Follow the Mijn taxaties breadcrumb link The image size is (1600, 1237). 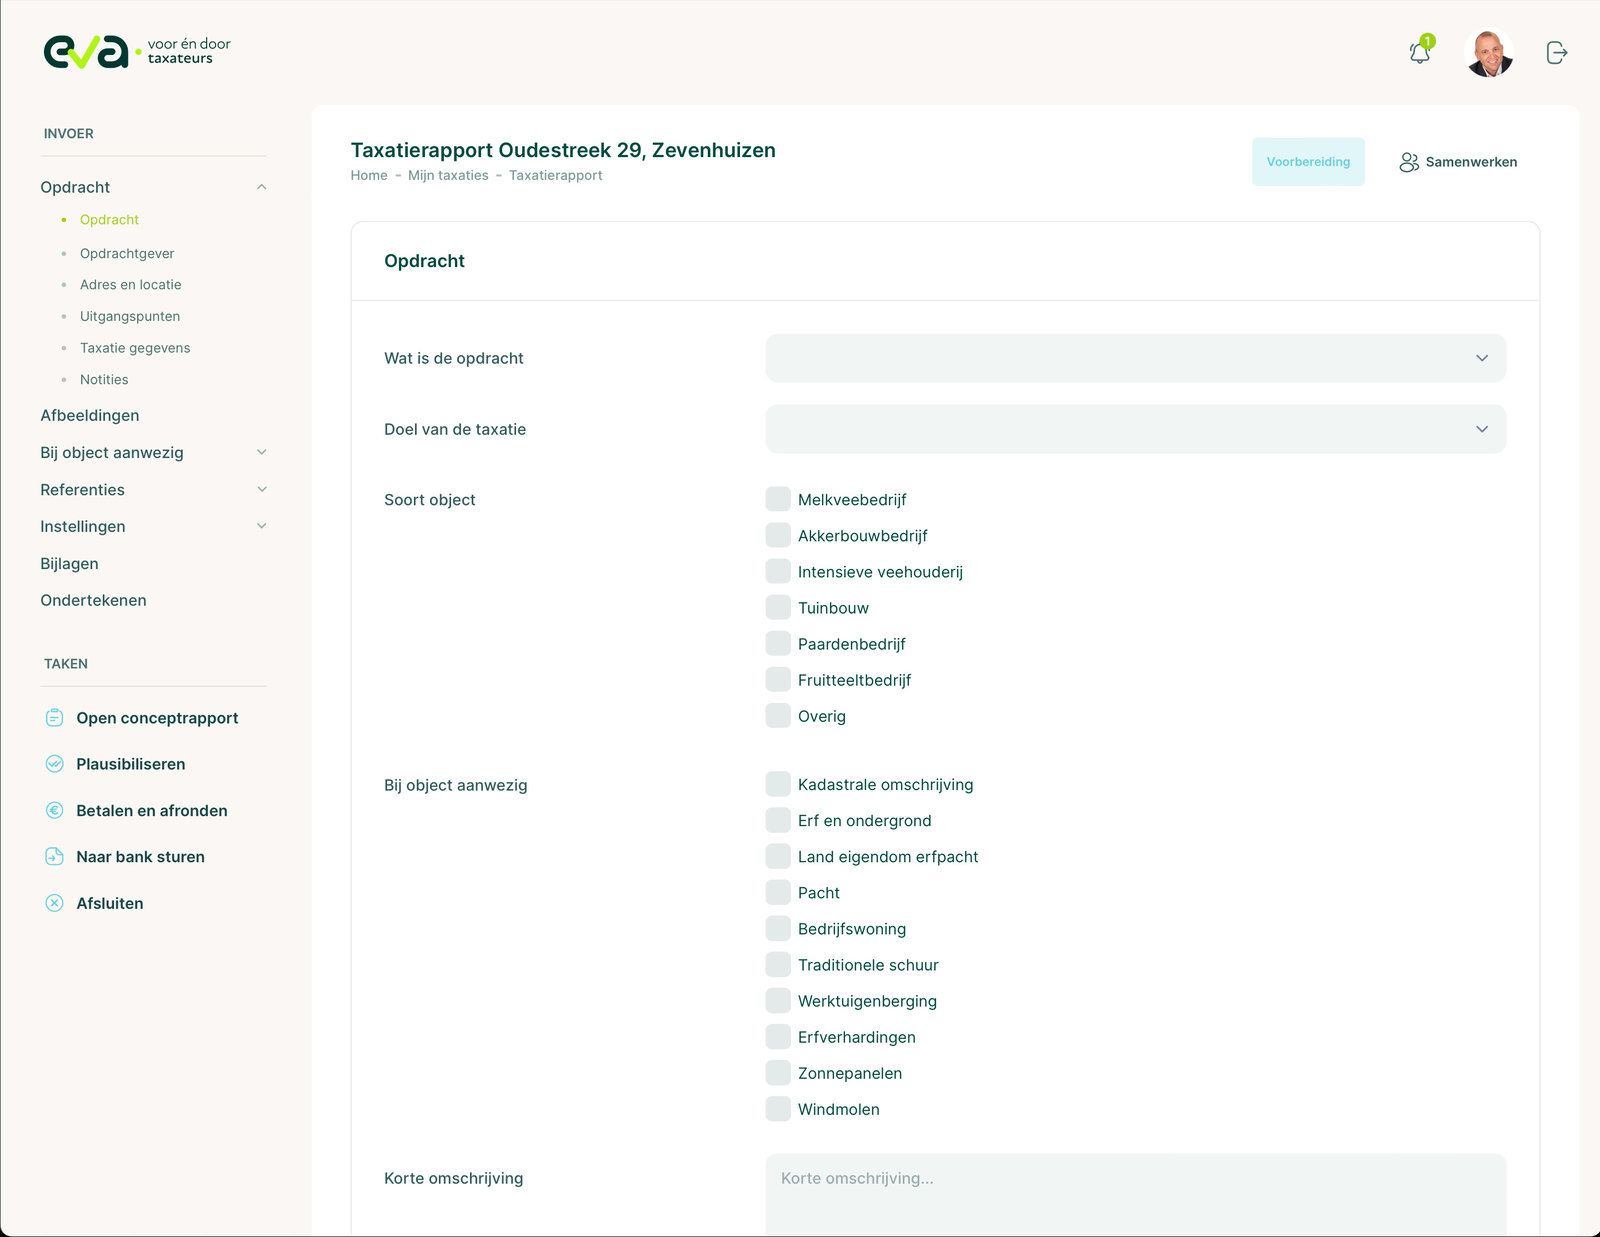(448, 176)
